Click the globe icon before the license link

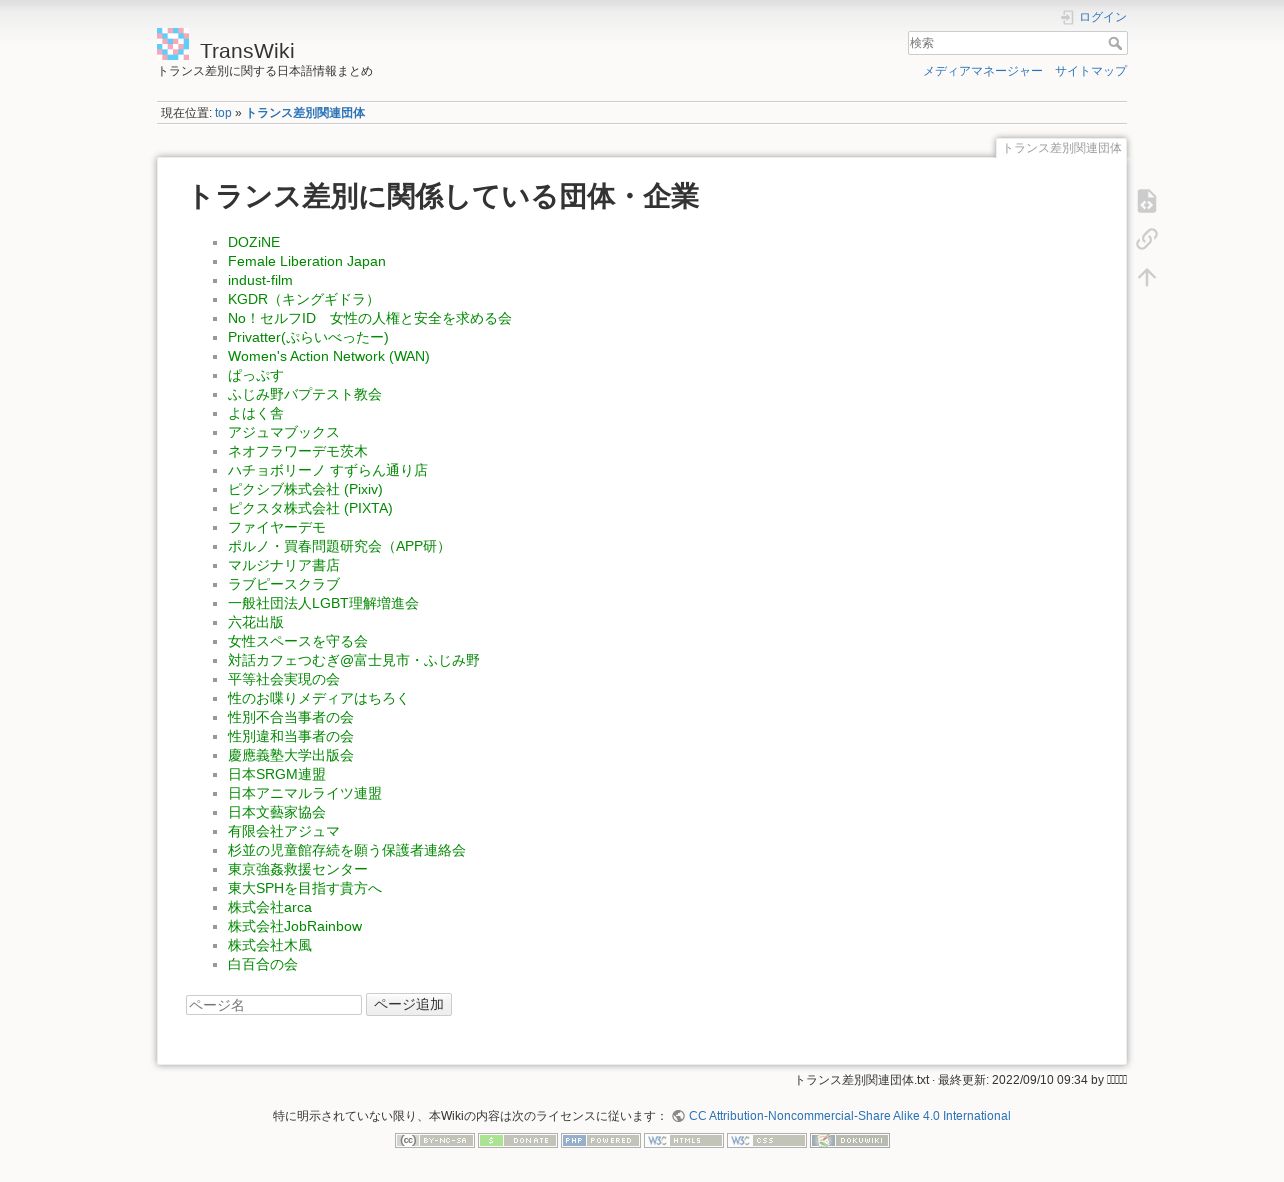[679, 1116]
